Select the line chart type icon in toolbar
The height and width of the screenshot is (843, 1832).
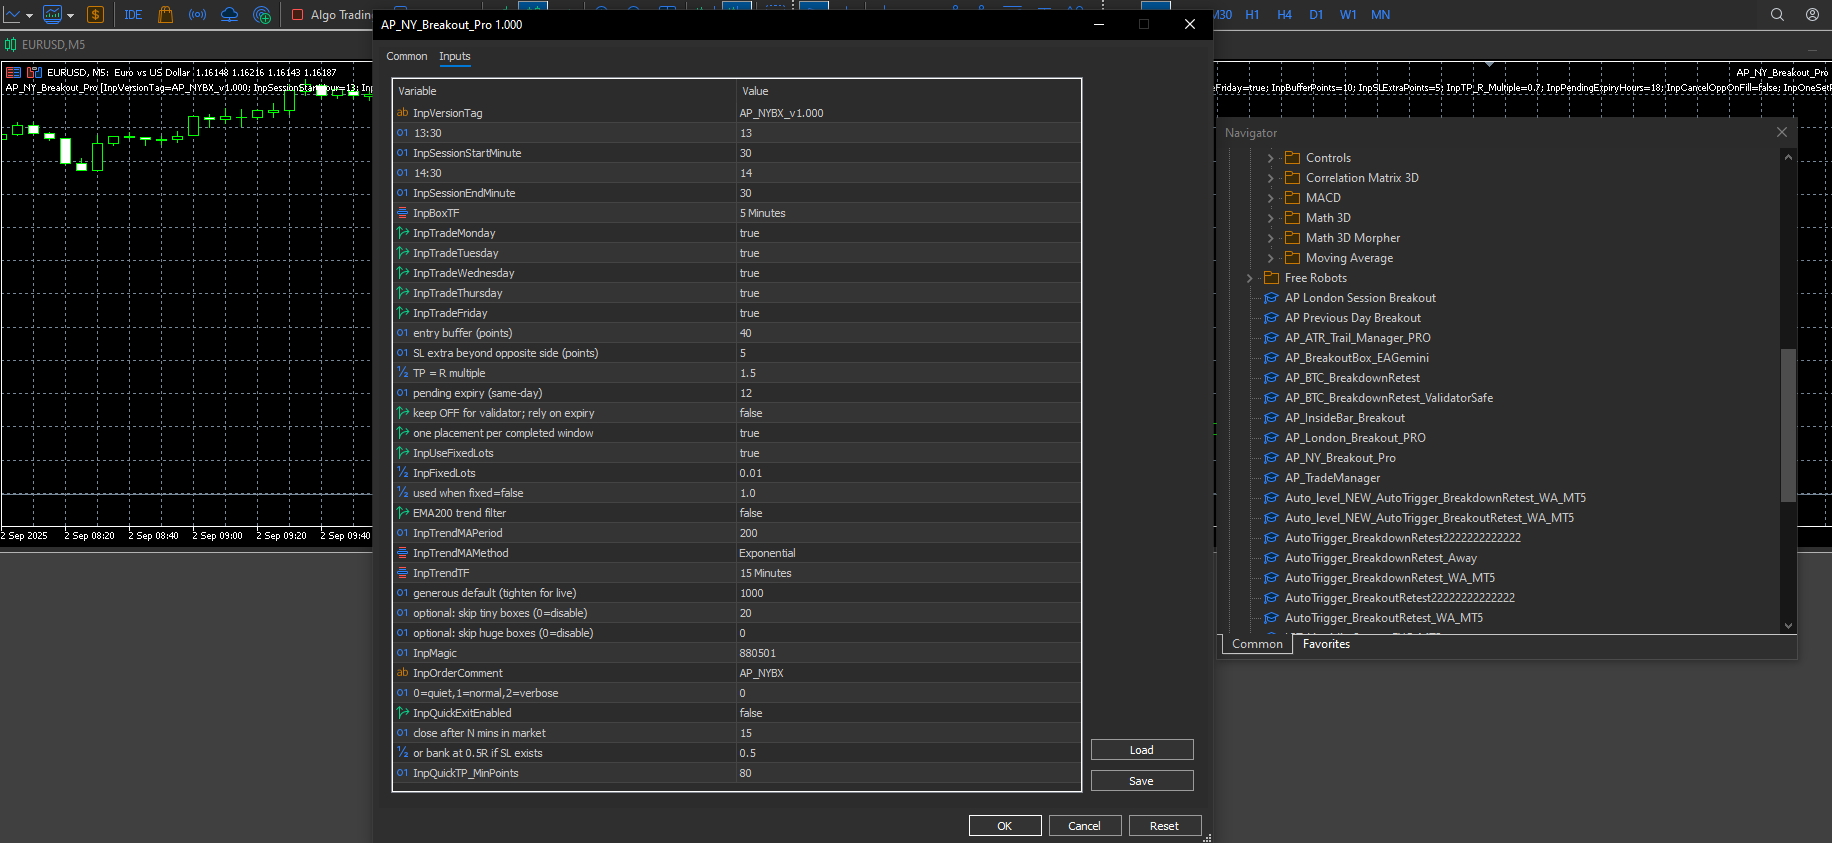click(x=13, y=14)
